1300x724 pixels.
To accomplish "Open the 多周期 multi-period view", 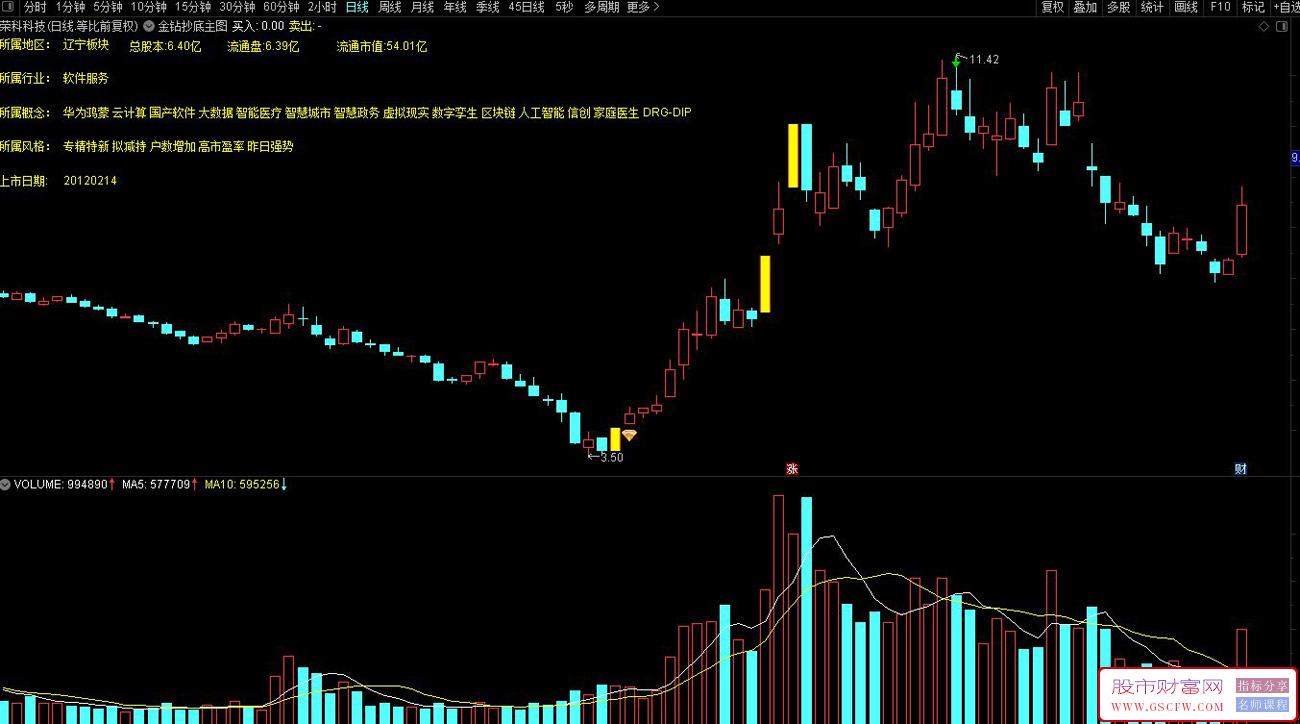I will [602, 7].
